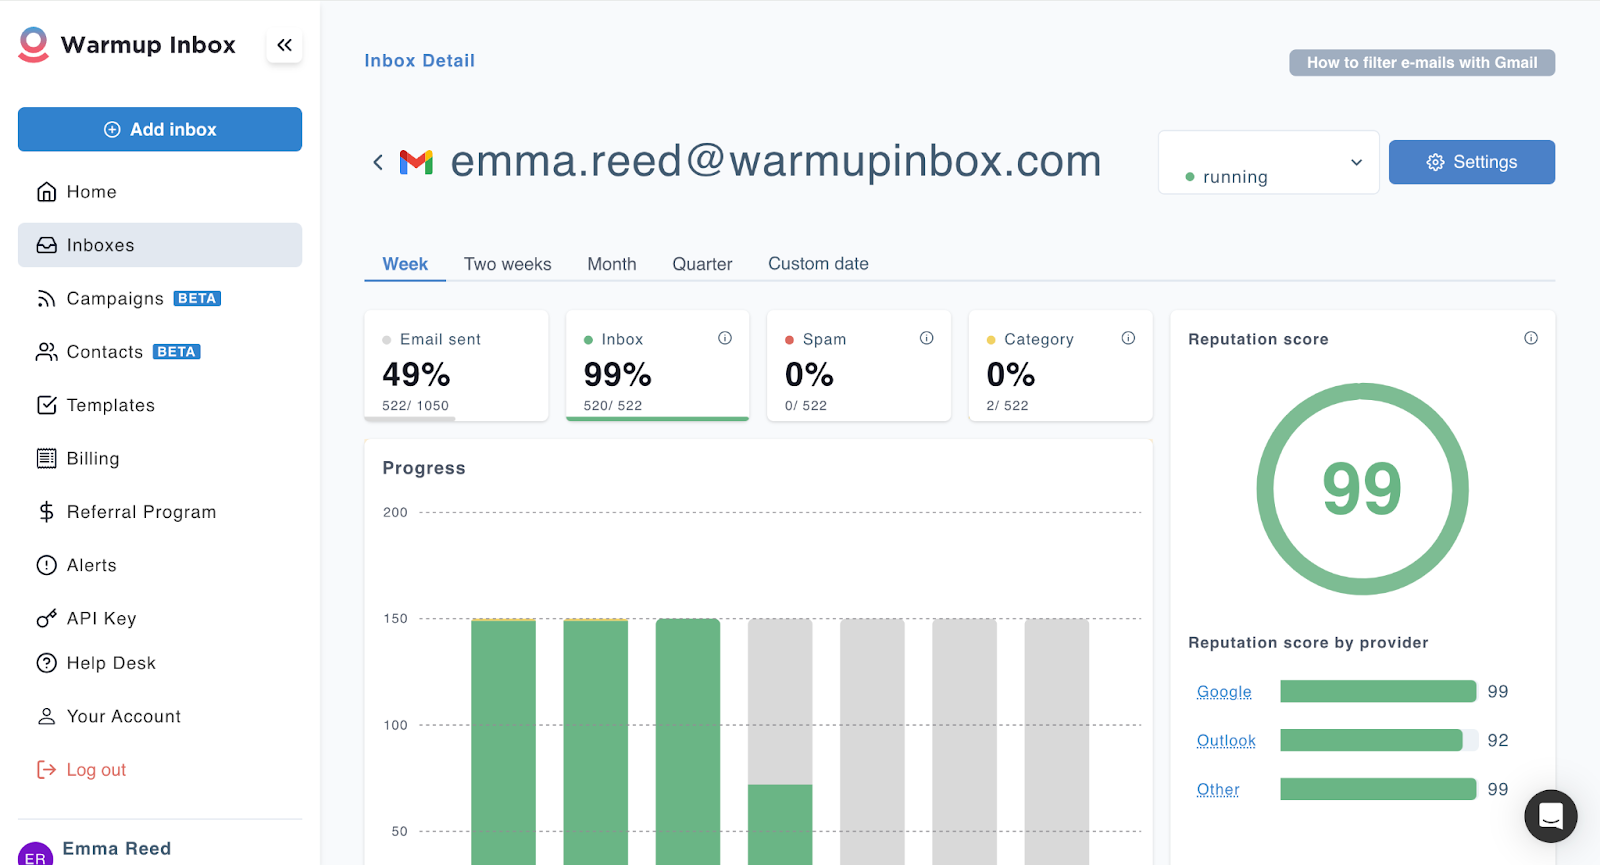Collapse the sidebar with double-chevron icon
The width and height of the screenshot is (1600, 865).
pos(284,45)
